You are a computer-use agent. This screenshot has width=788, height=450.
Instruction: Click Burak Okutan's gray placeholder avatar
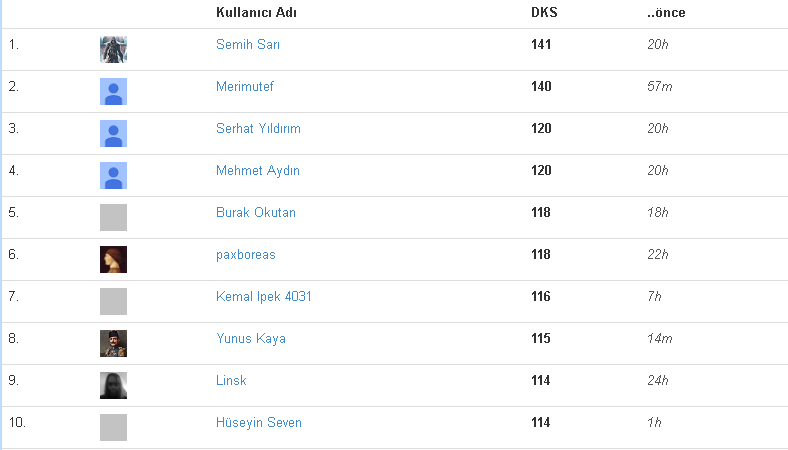[x=113, y=217]
